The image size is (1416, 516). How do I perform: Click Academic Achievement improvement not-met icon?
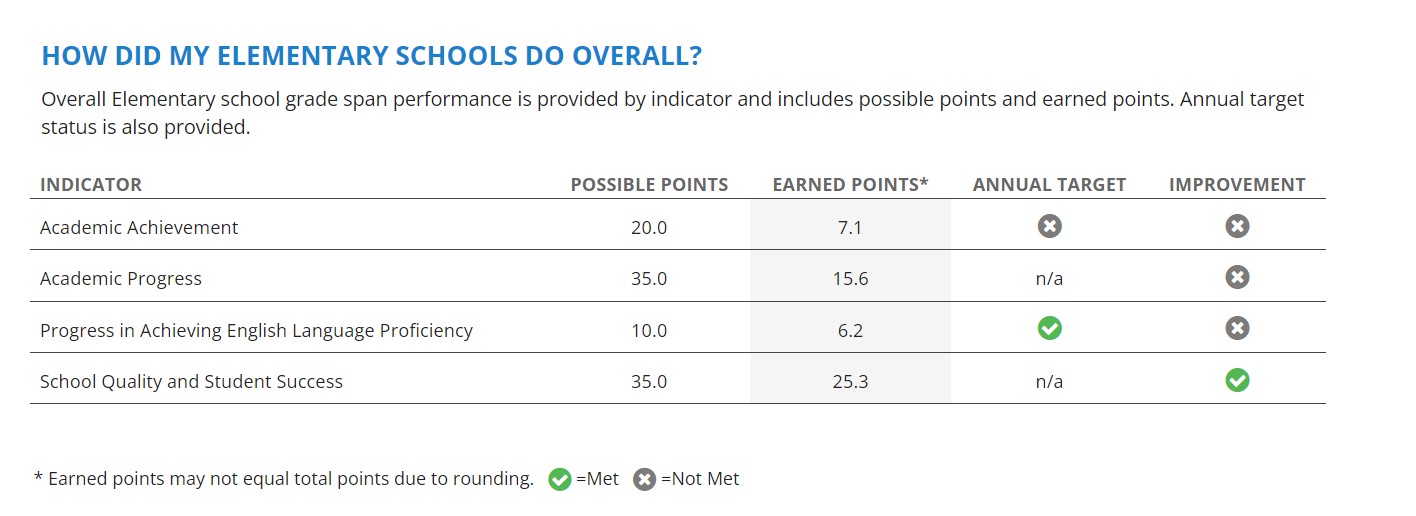1237,227
